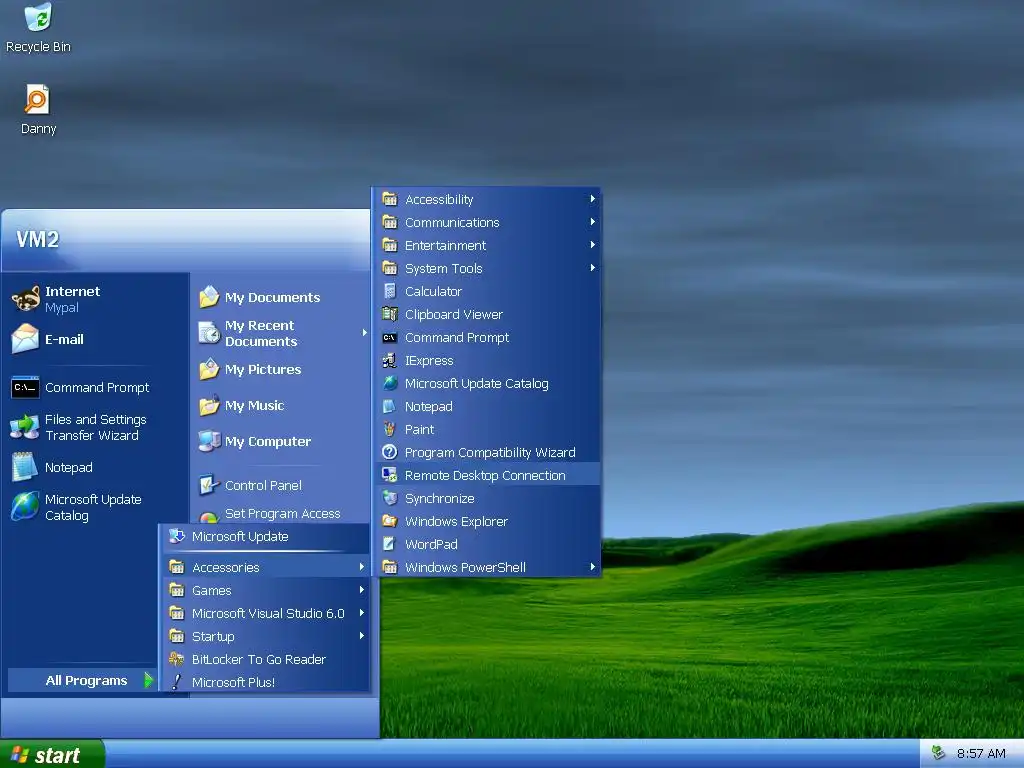1024x768 pixels.
Task: Click the Command Prompt icon in Accessories submenu
Action: tap(390, 338)
